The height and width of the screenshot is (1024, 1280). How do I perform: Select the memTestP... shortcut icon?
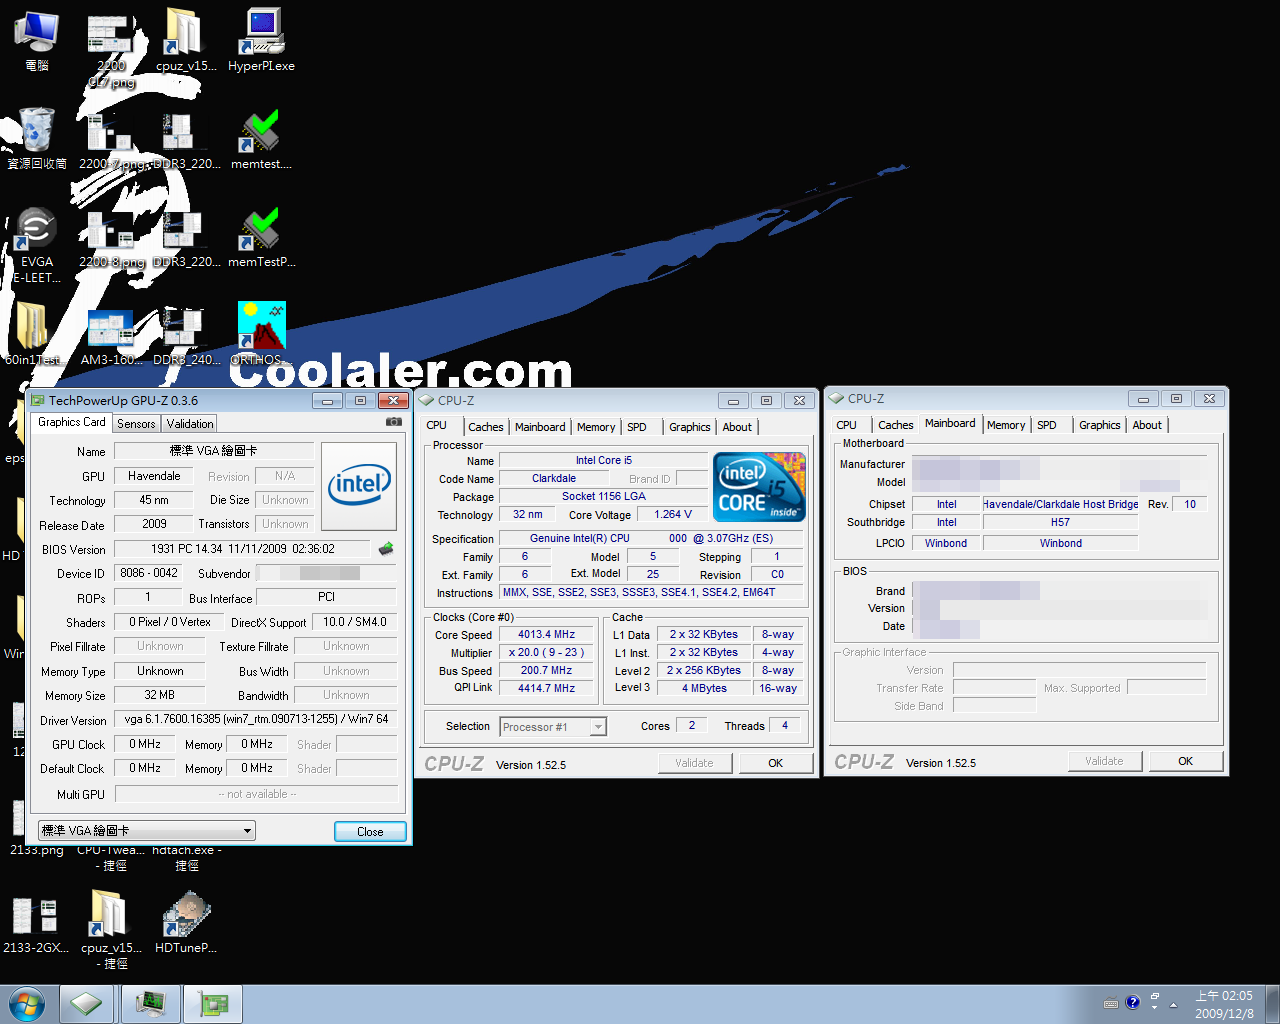[261, 237]
